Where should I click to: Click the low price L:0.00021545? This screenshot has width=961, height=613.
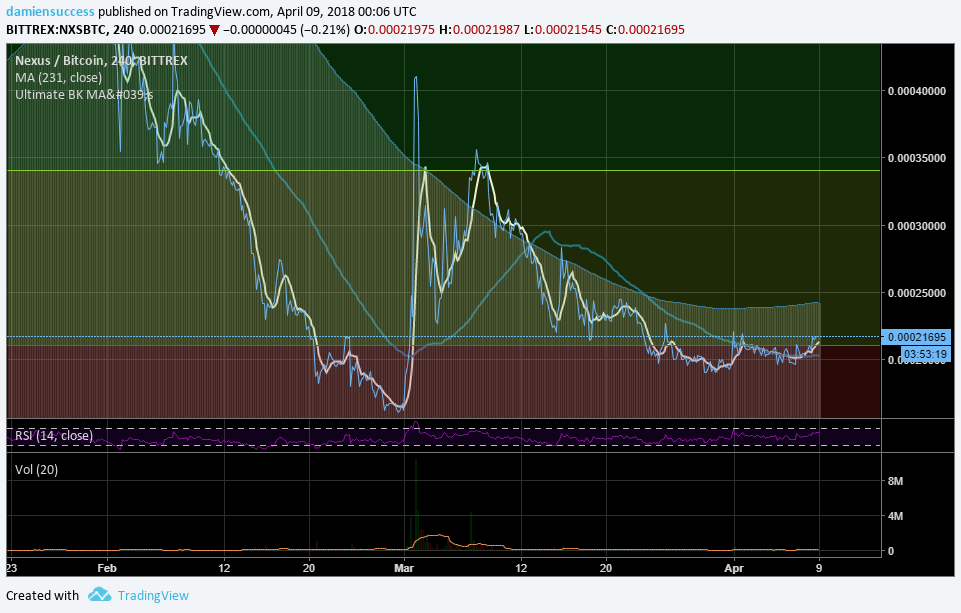[563, 29]
